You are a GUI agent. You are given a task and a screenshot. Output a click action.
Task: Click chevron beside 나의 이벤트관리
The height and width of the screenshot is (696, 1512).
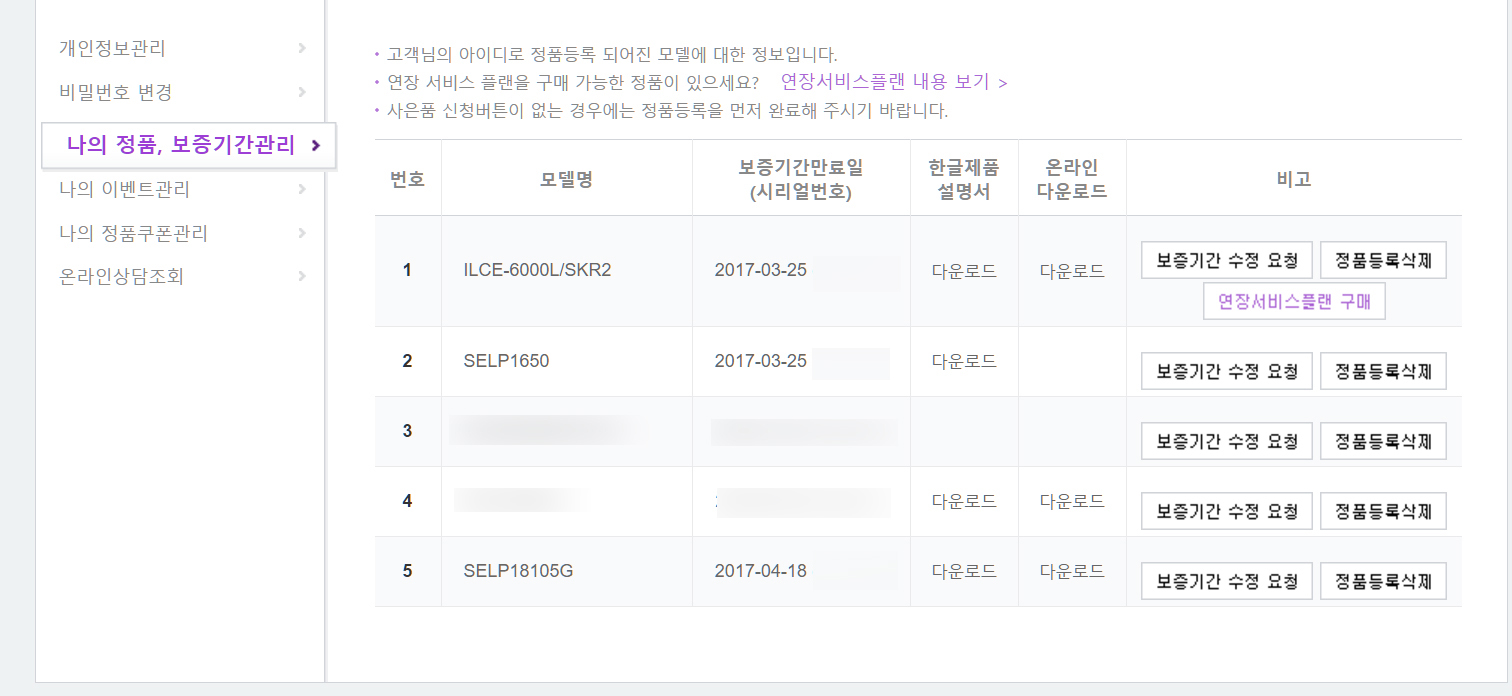(x=302, y=189)
